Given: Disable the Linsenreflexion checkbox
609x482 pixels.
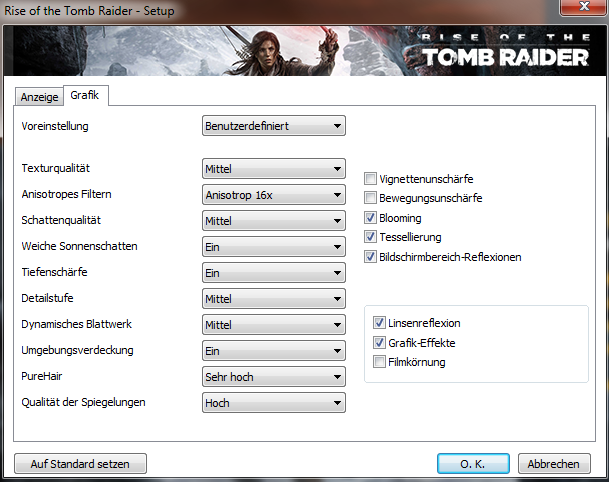Looking at the screenshot, I should tap(379, 323).
